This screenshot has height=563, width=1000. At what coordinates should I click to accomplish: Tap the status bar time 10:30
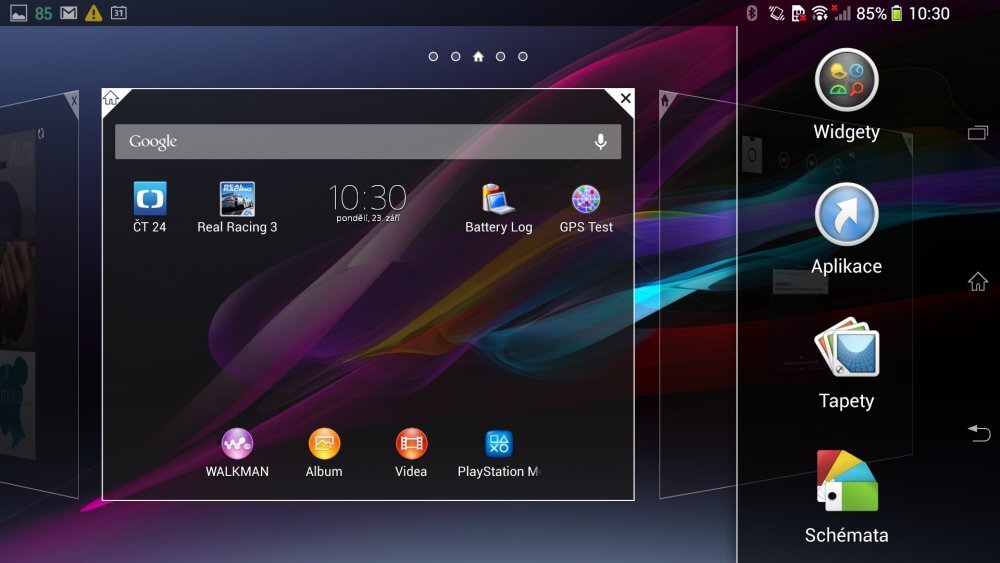tap(929, 13)
